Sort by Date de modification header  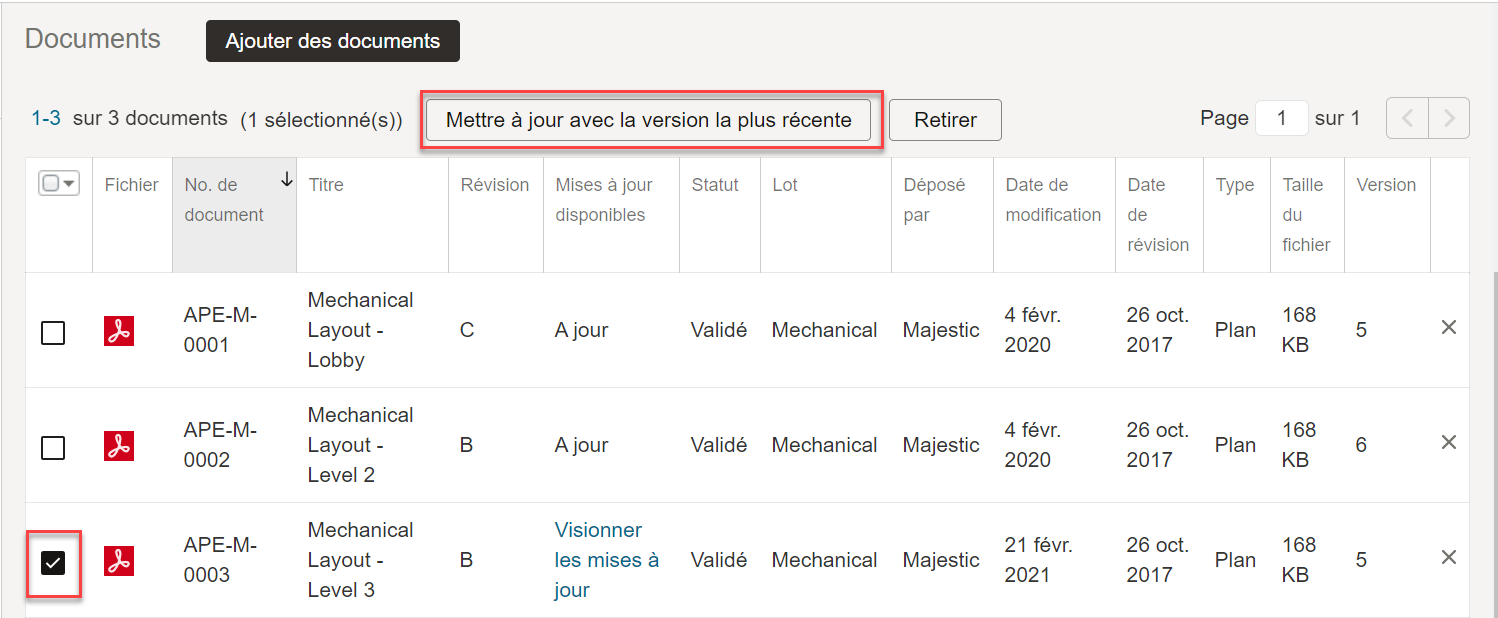coord(1053,200)
